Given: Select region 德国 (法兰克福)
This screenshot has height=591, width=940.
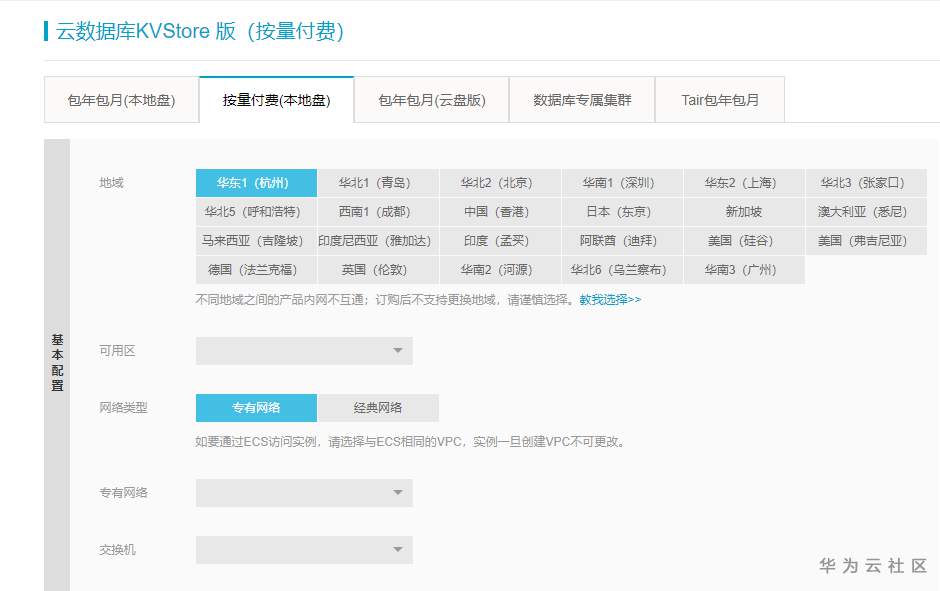Looking at the screenshot, I should (x=257, y=270).
